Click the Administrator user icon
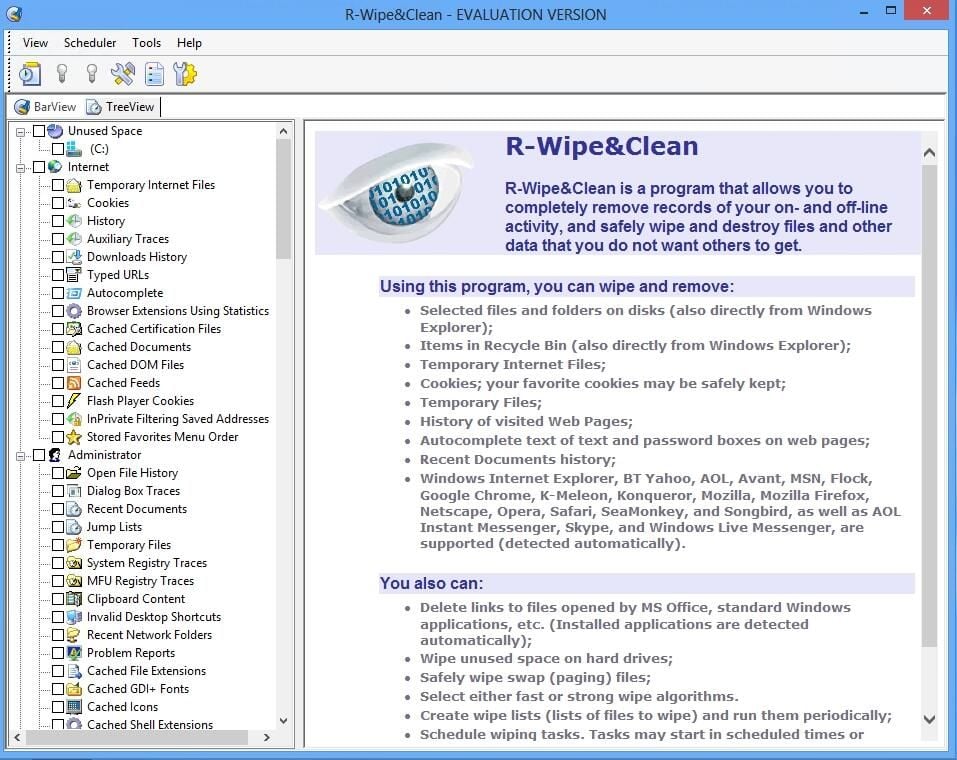 [56, 455]
